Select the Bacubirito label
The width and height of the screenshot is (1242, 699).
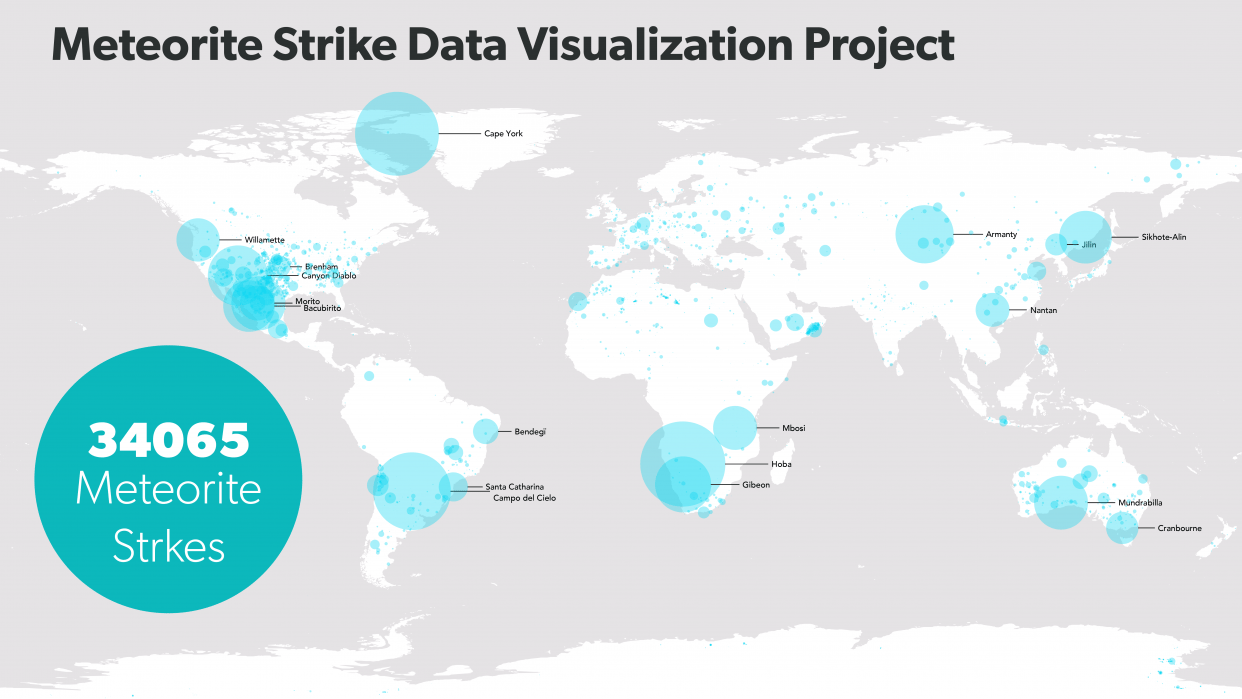point(321,308)
